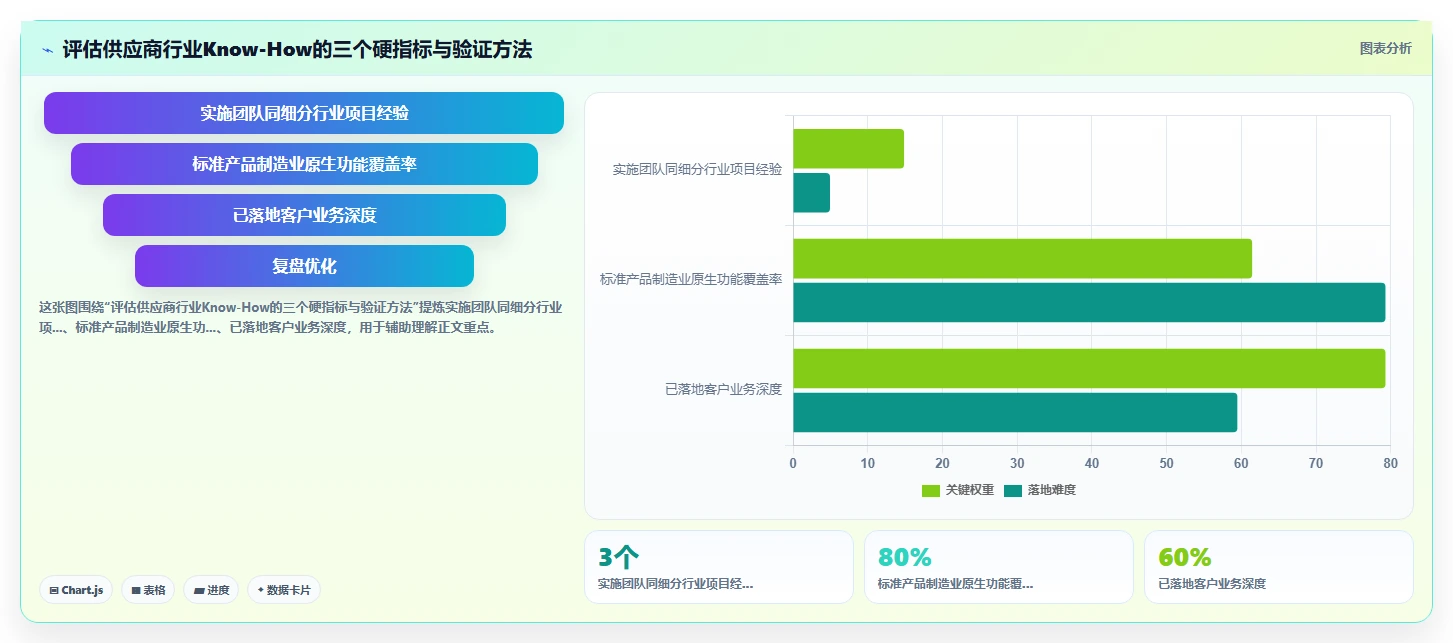Click the lightning icon beside the title
Screen dimensions: 1453x643
pos(47,49)
